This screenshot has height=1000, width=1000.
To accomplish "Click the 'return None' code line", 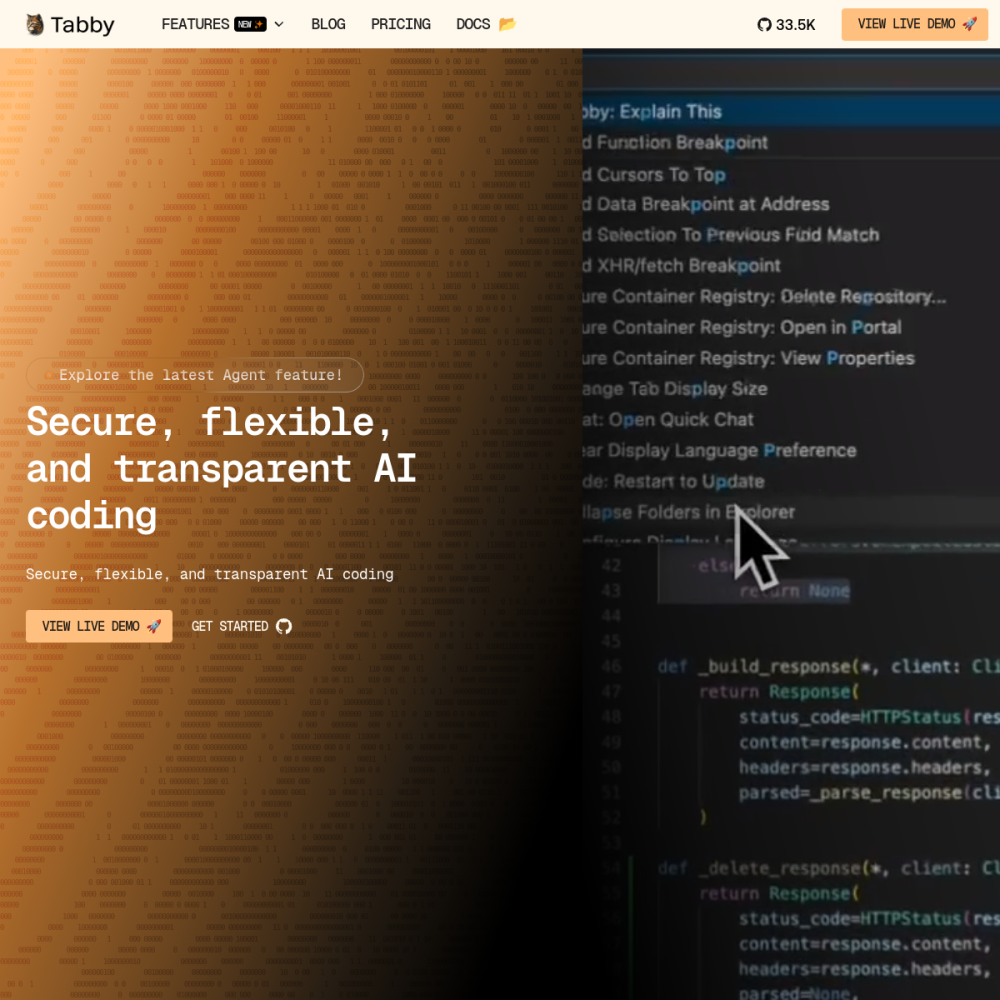I will [795, 591].
